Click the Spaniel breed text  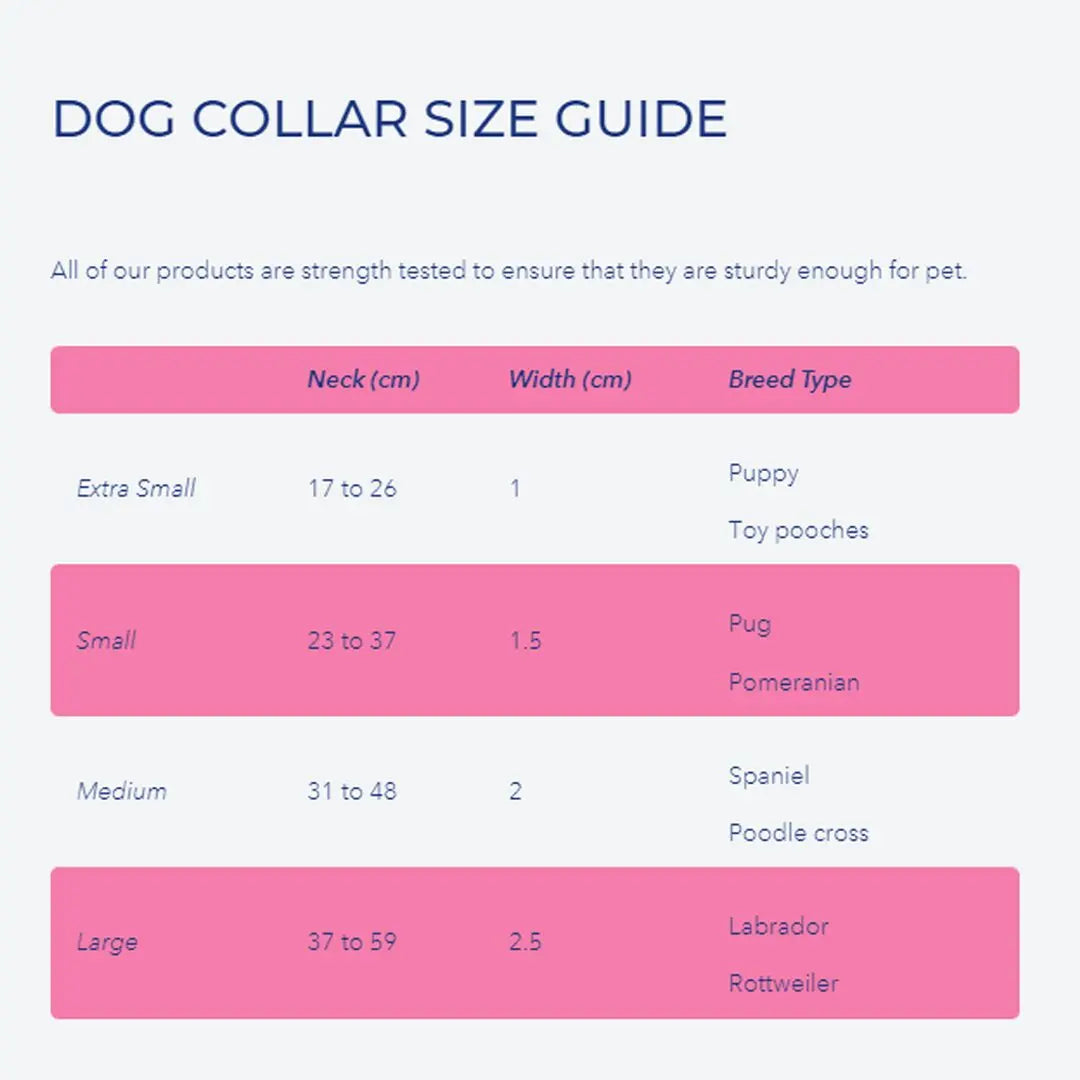[769, 776]
